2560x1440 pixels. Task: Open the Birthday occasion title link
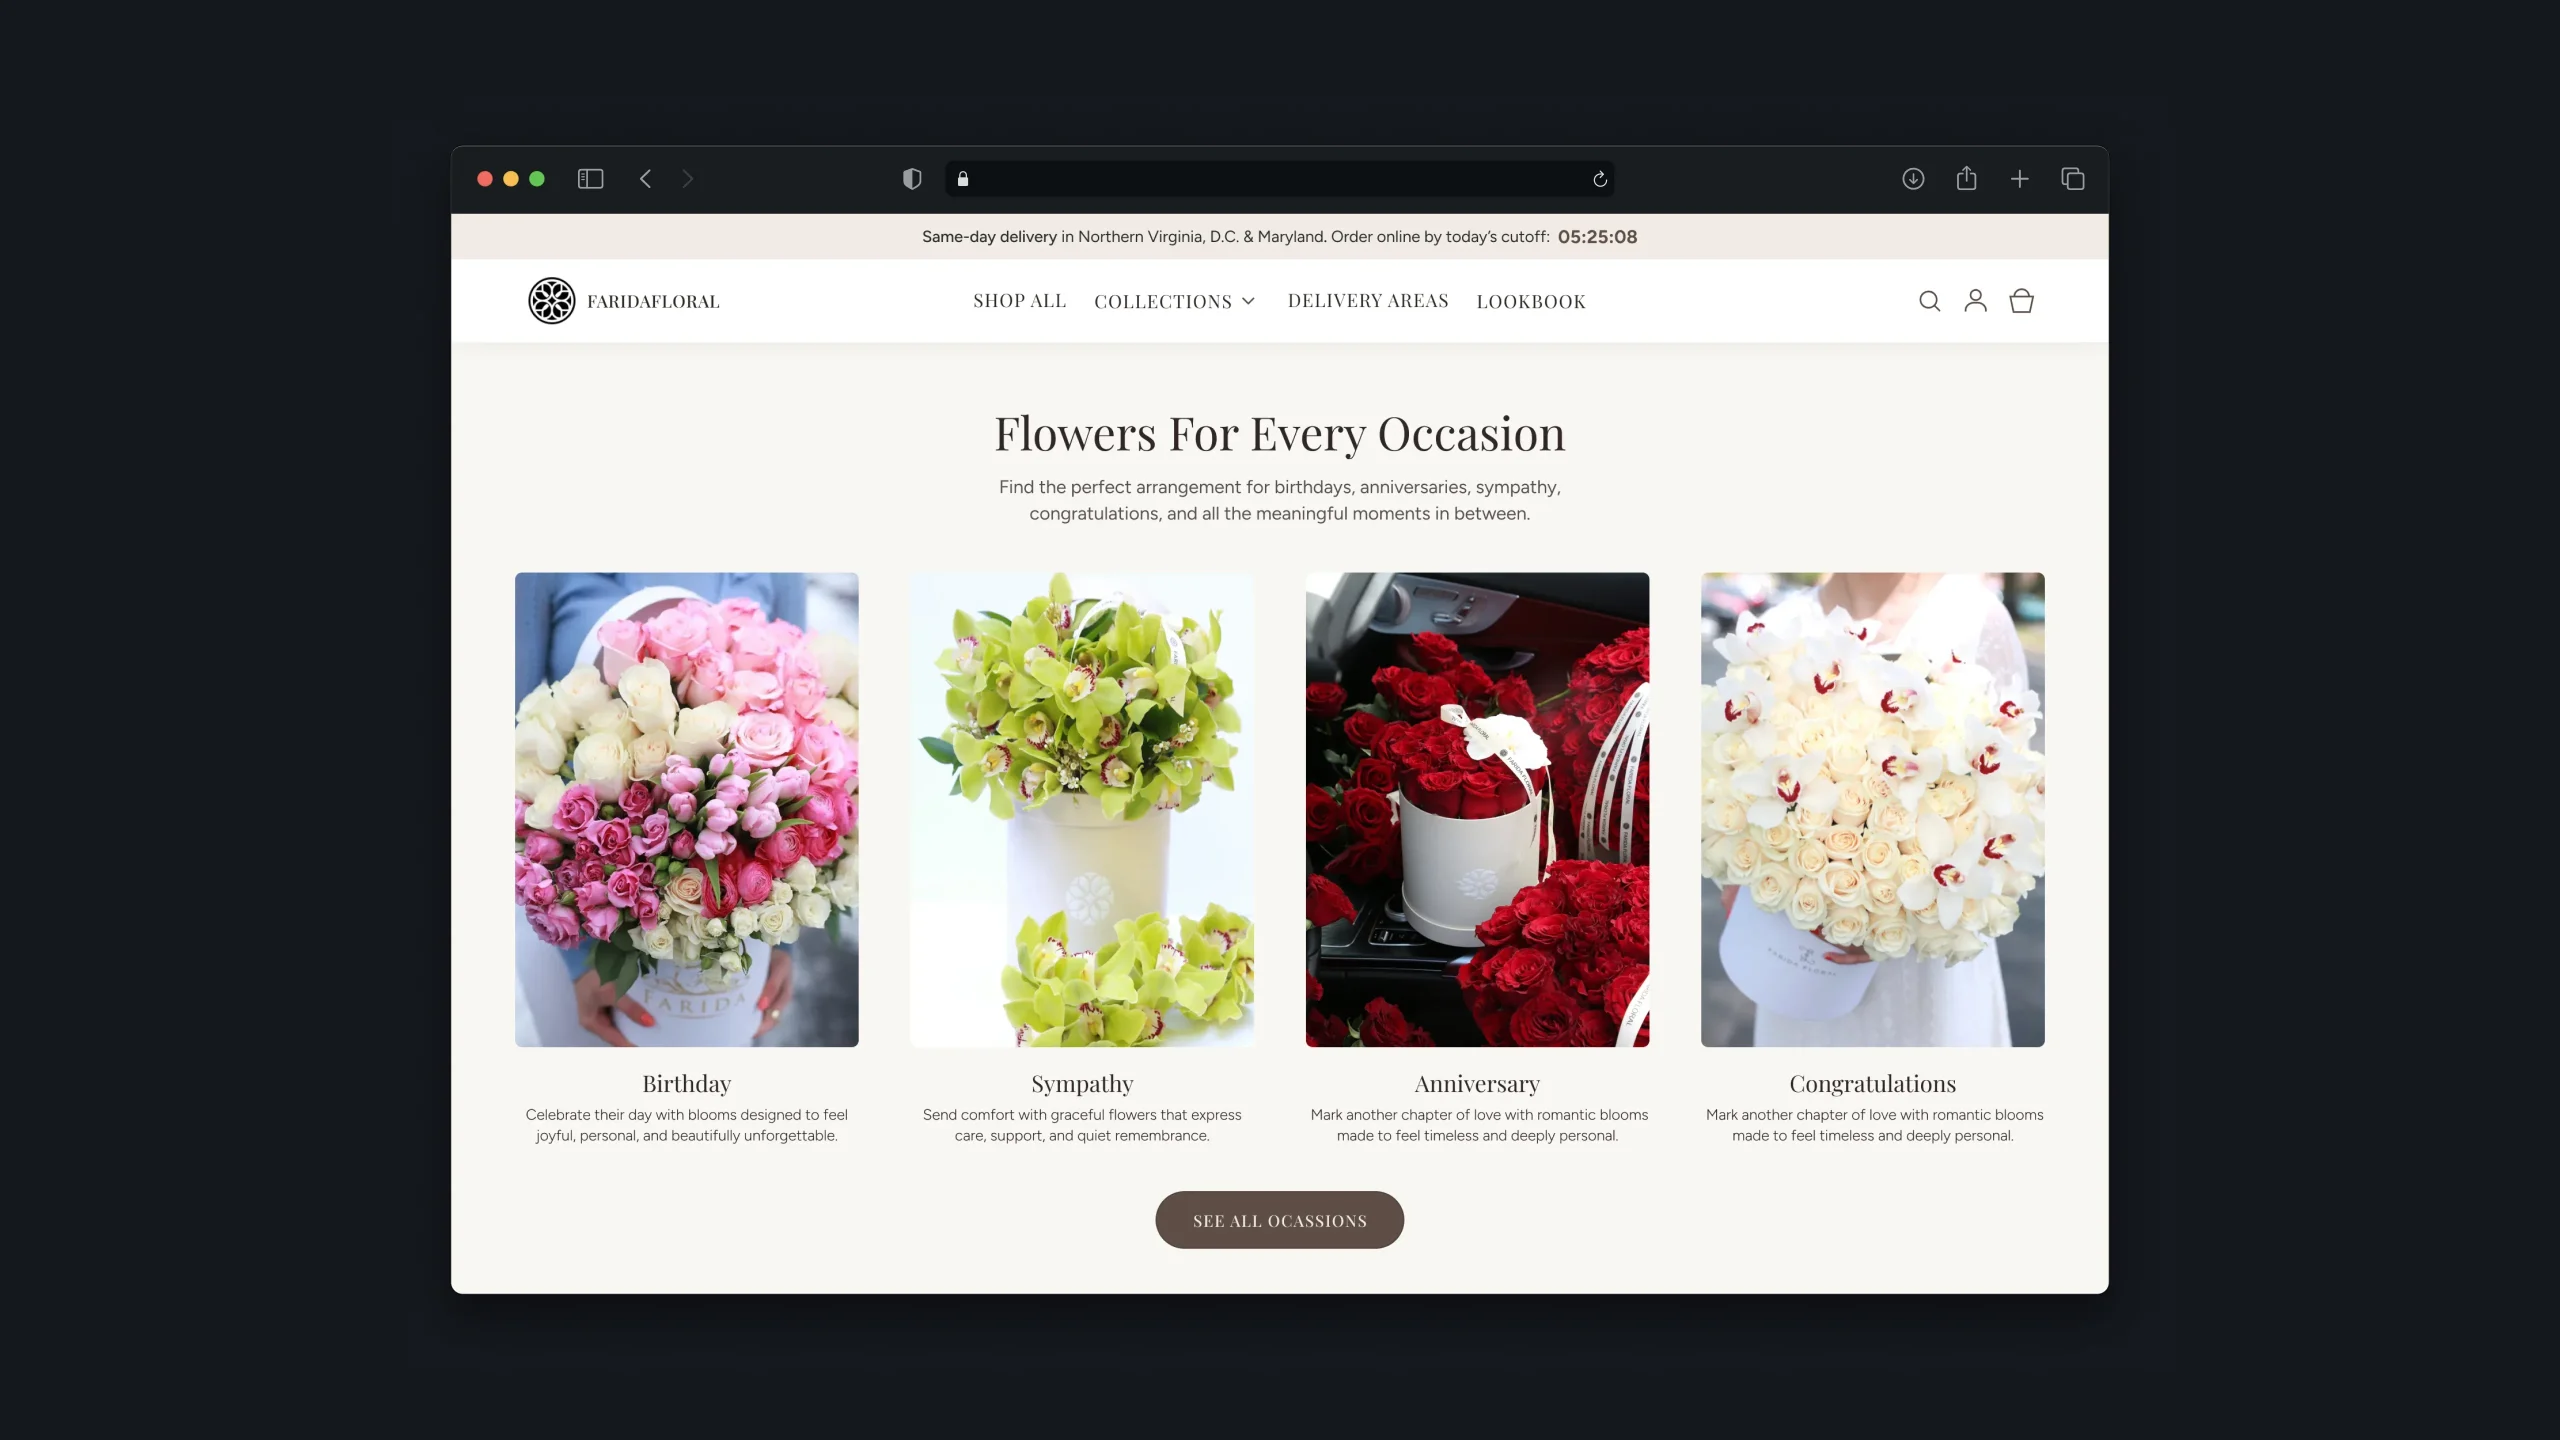tap(686, 1084)
